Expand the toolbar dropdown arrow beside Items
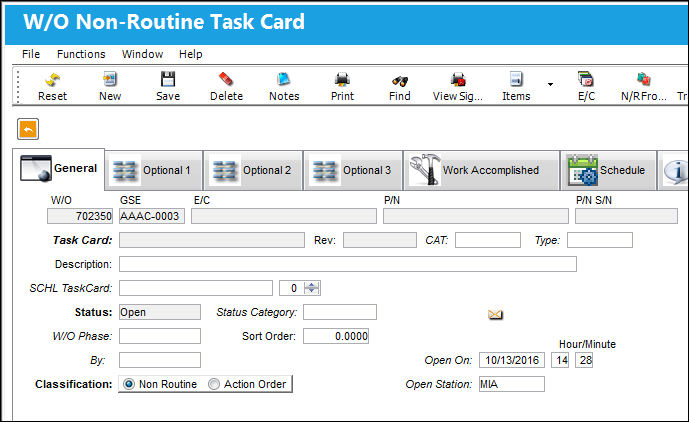 [x=550, y=84]
